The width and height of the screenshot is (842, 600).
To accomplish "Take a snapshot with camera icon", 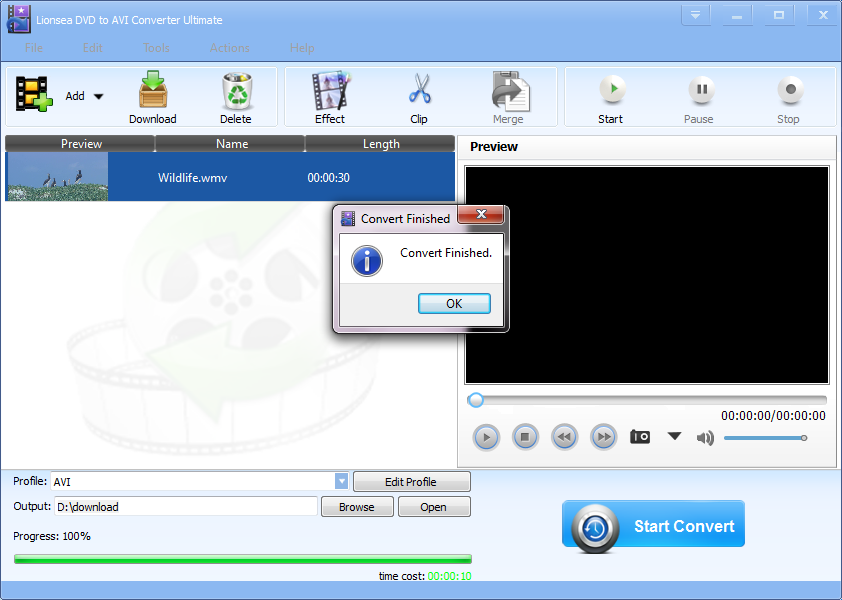I will click(640, 437).
